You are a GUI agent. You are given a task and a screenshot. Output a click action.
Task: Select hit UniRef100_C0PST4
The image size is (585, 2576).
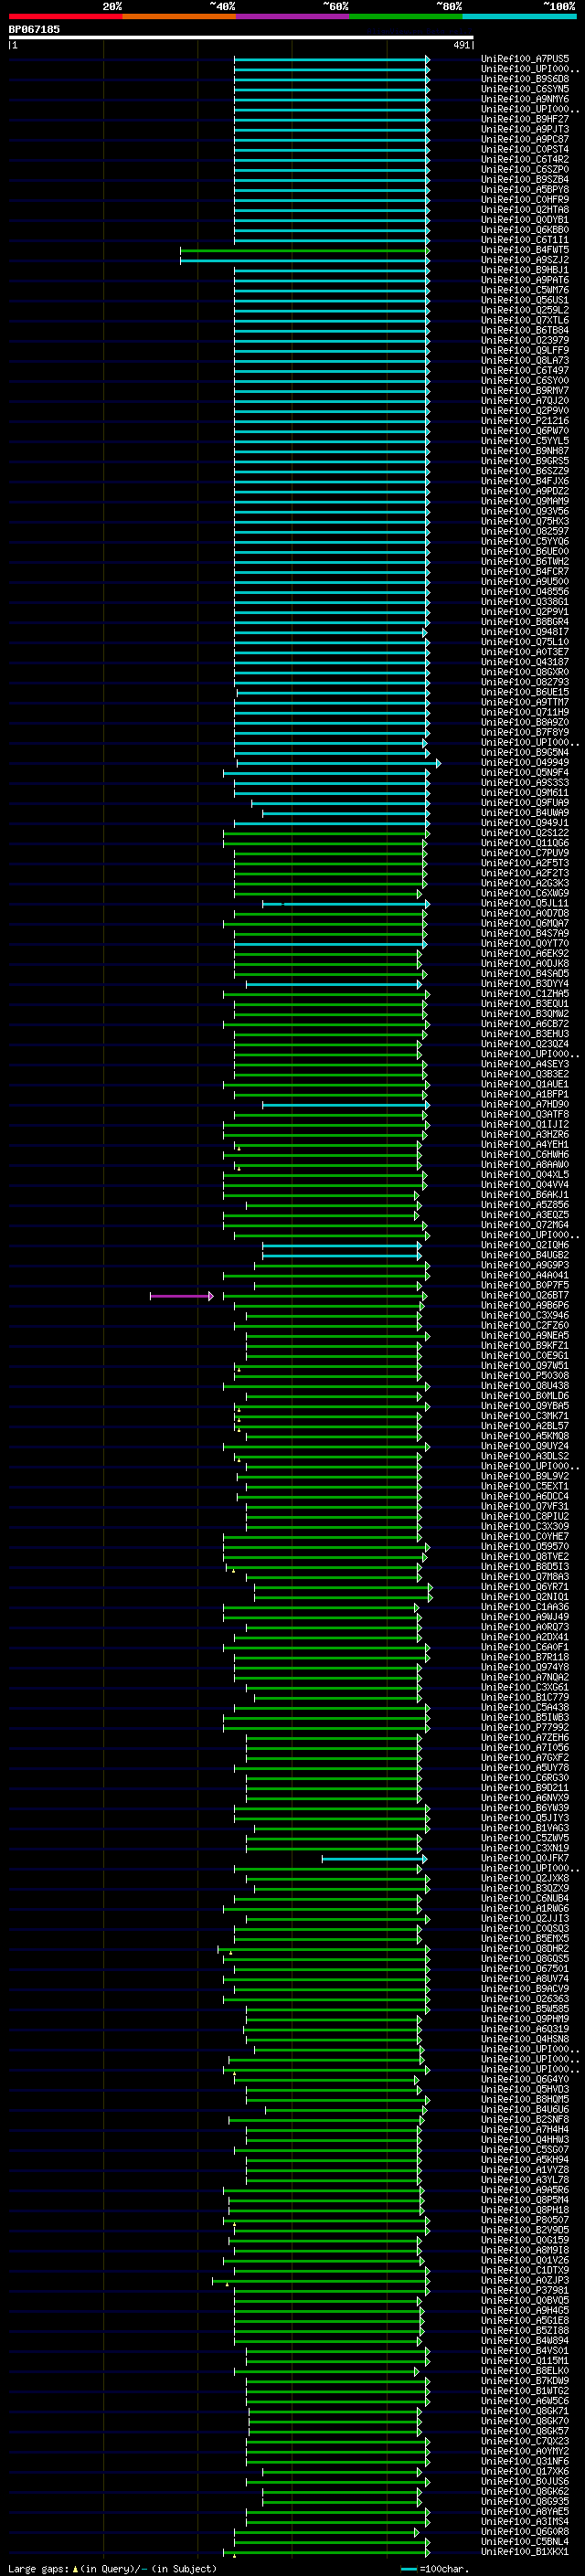525,150
